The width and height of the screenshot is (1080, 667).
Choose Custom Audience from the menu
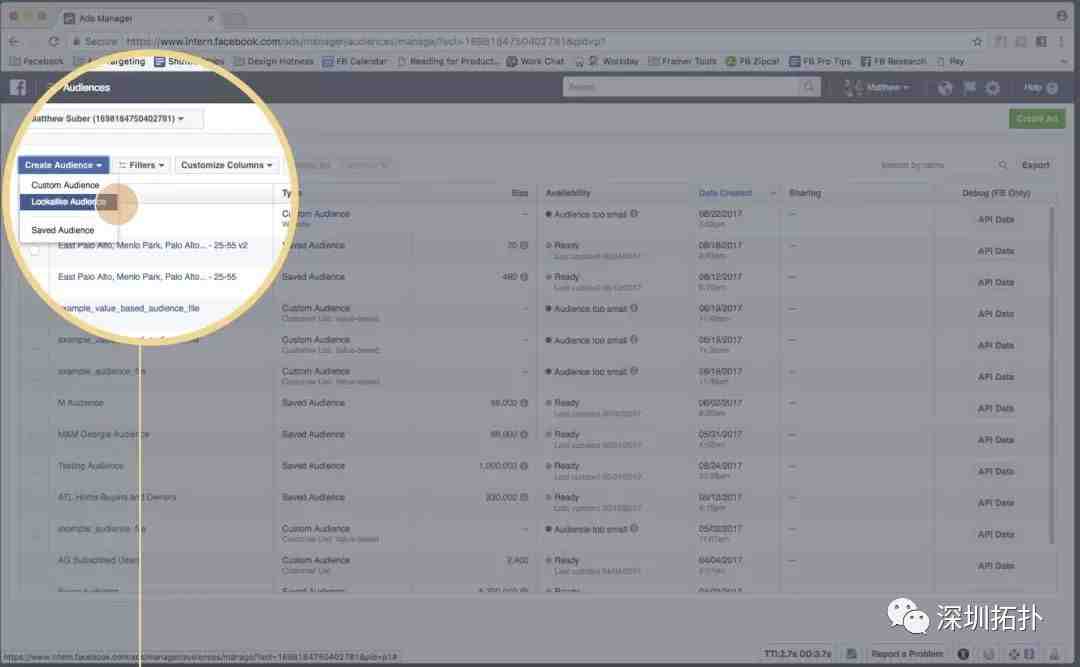pos(65,185)
